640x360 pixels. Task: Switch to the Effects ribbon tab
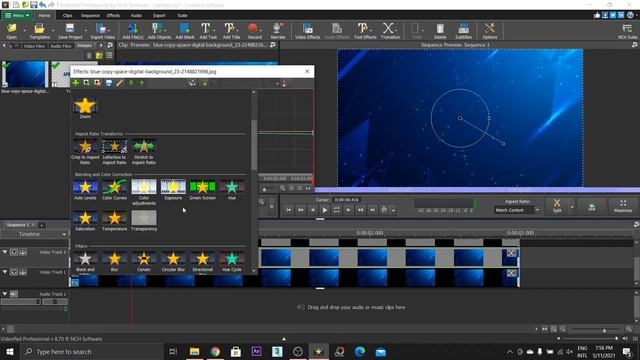coord(113,16)
